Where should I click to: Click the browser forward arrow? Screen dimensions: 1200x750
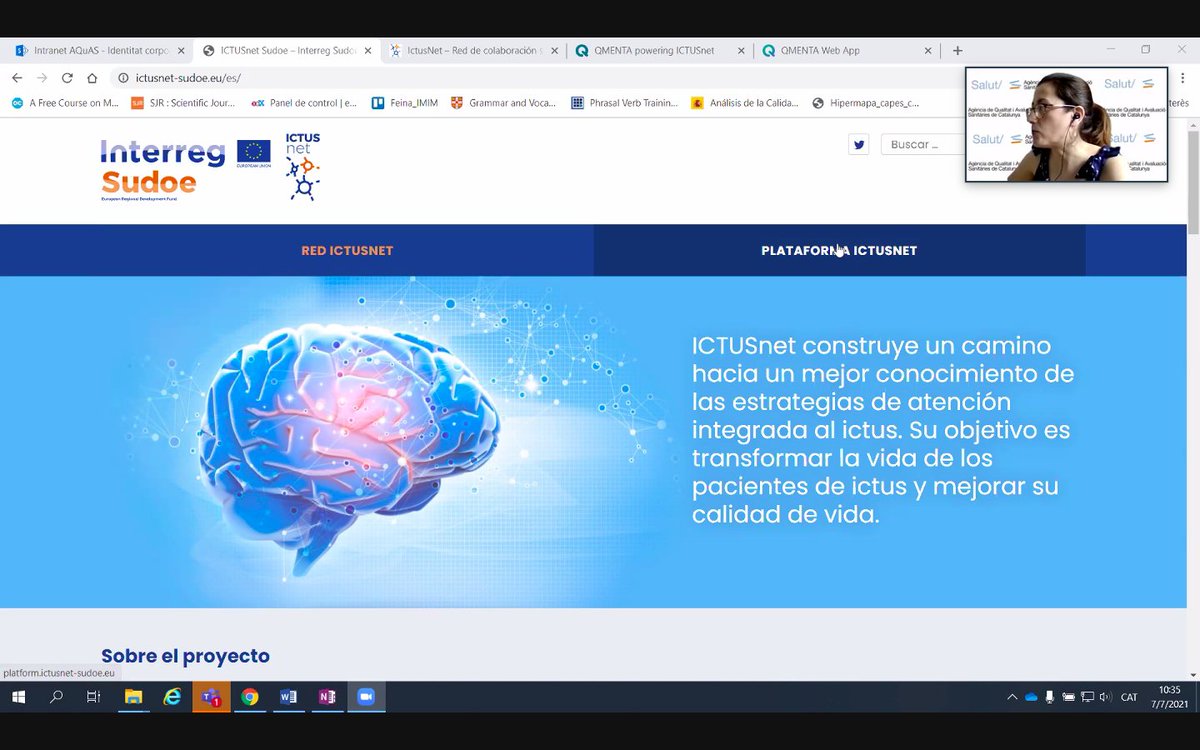tap(42, 78)
